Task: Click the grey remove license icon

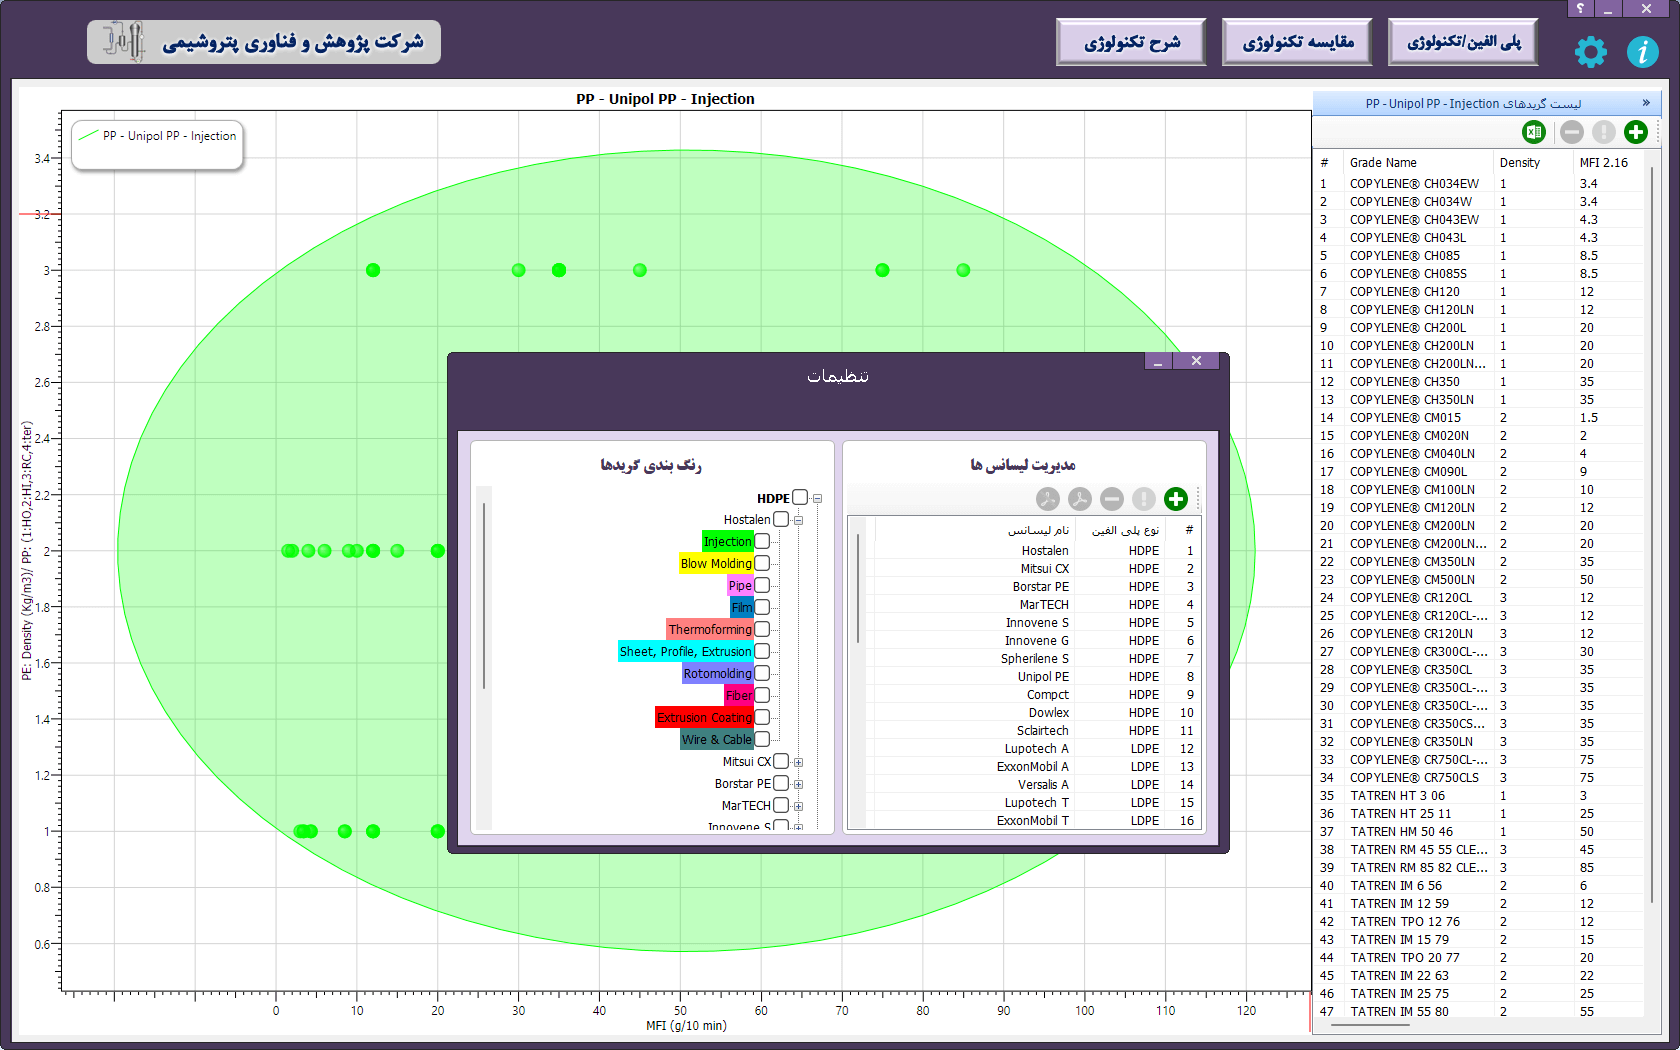Action: (x=1112, y=499)
